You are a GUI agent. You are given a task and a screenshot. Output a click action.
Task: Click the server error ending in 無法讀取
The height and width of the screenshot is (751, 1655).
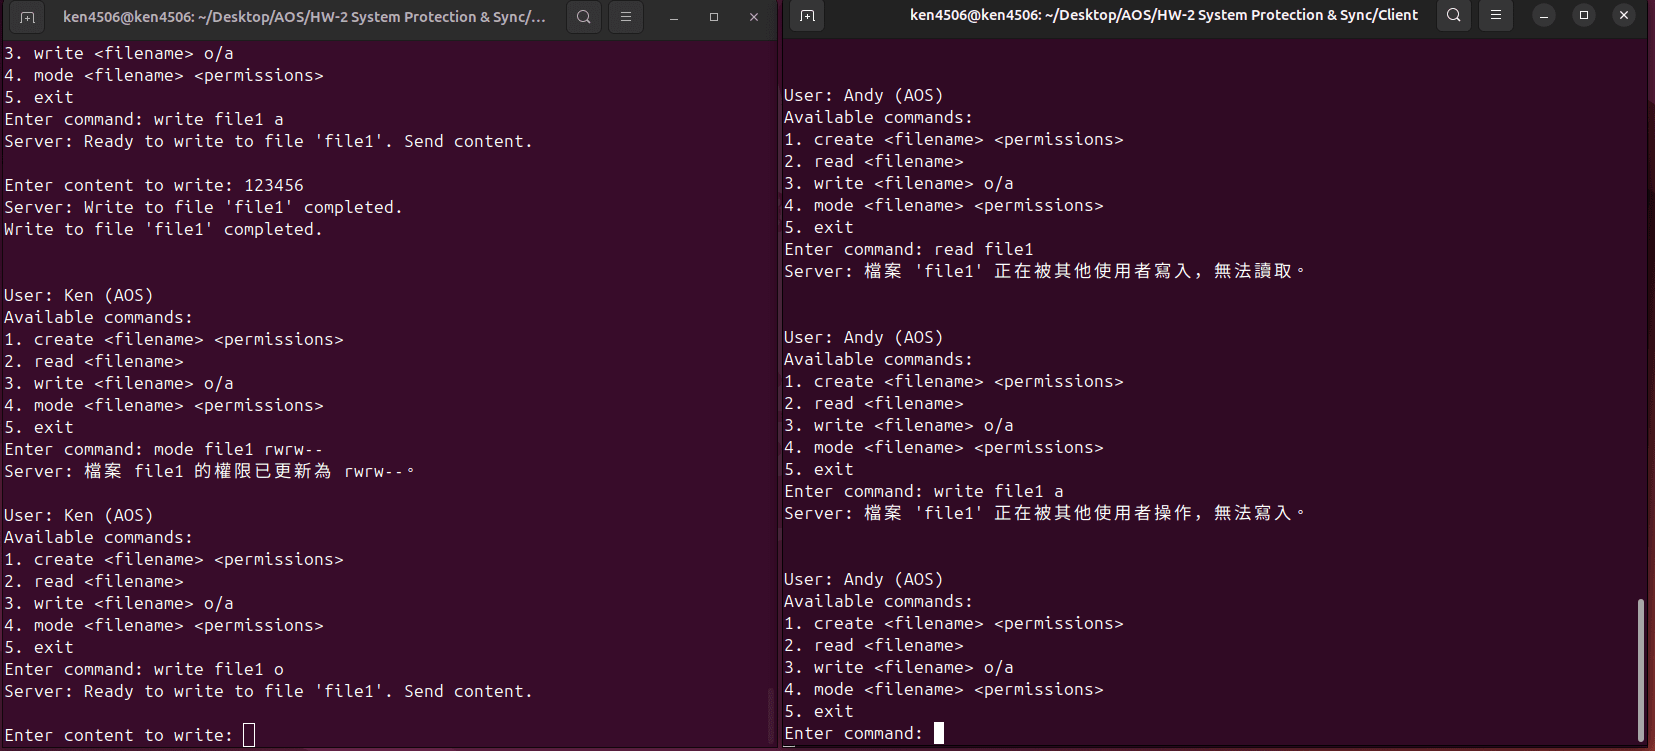click(1044, 272)
